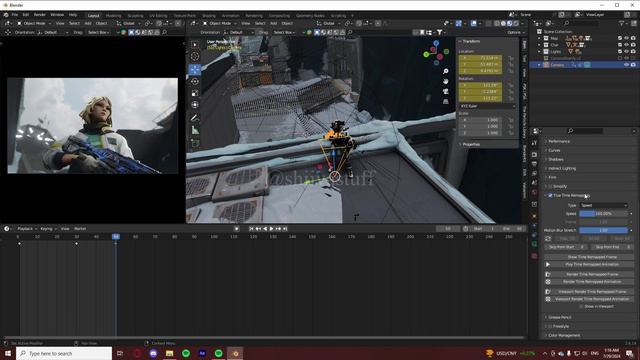Open the outliner filter funnel icon

click(x=622, y=23)
